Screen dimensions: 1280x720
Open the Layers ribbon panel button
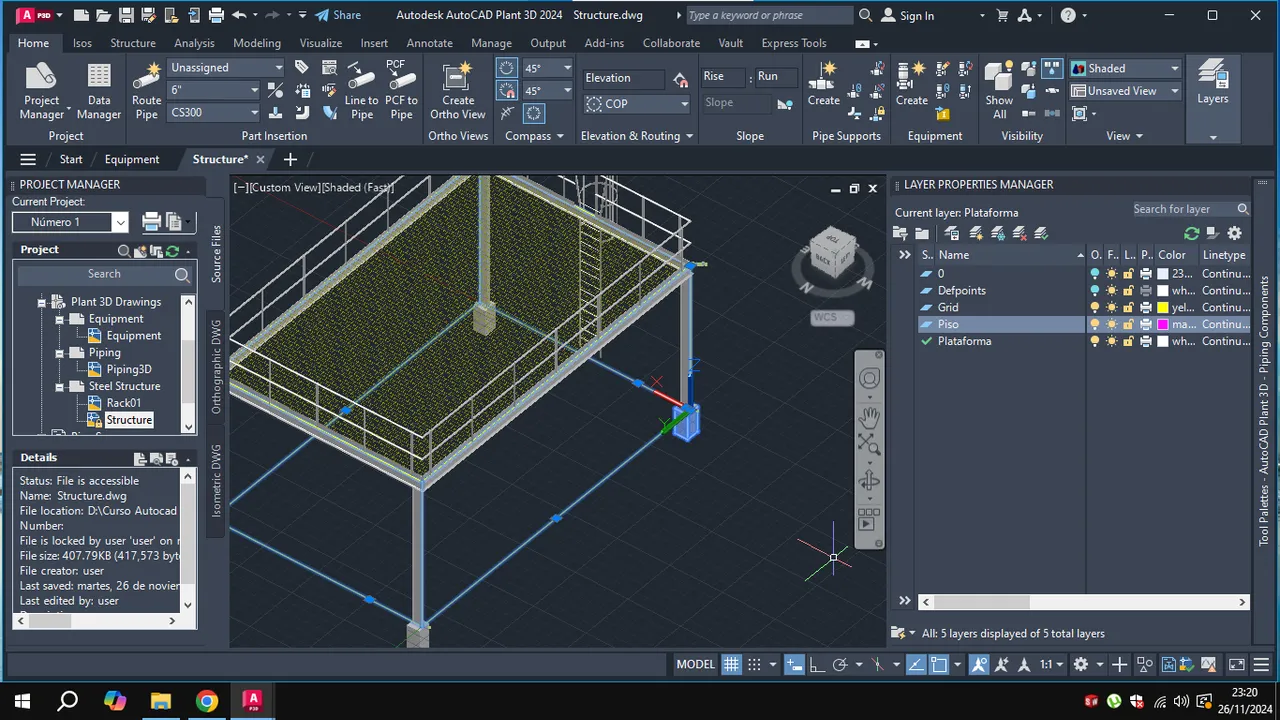1212,83
